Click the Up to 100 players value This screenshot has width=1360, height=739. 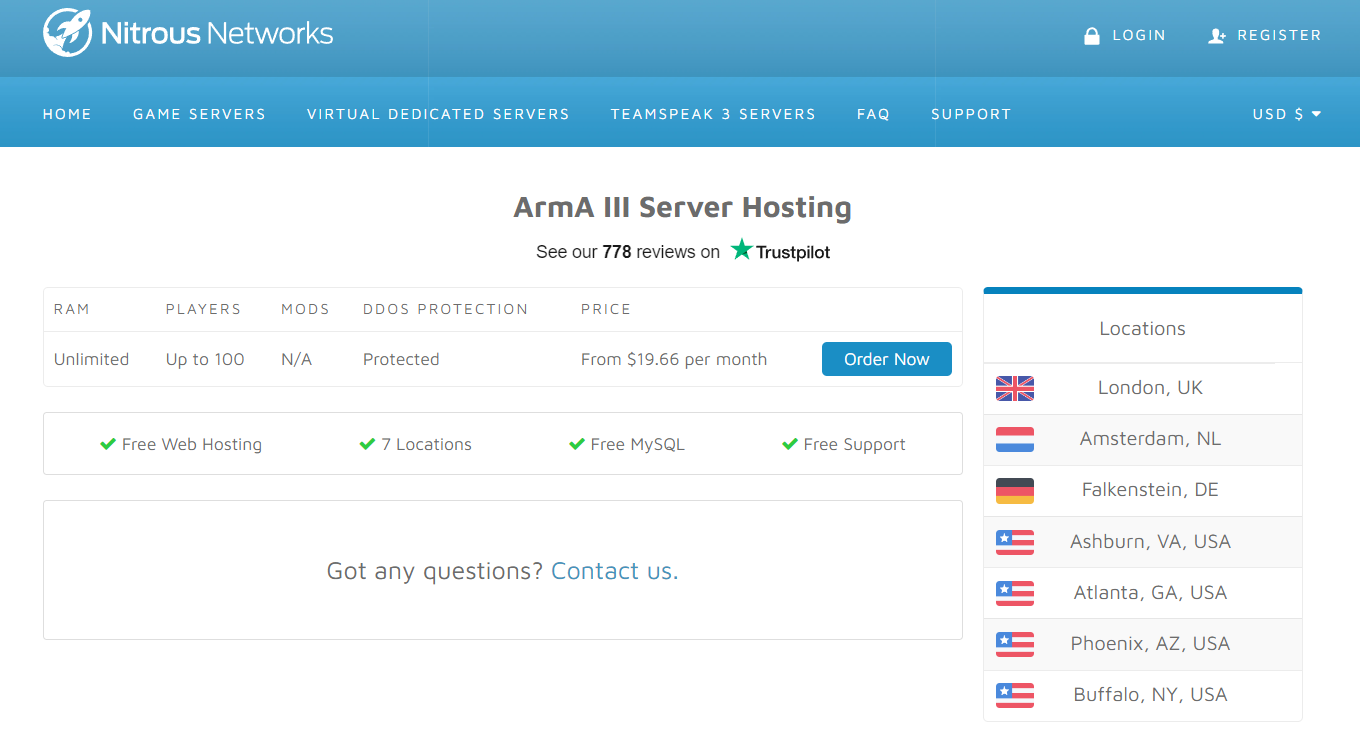pos(205,359)
